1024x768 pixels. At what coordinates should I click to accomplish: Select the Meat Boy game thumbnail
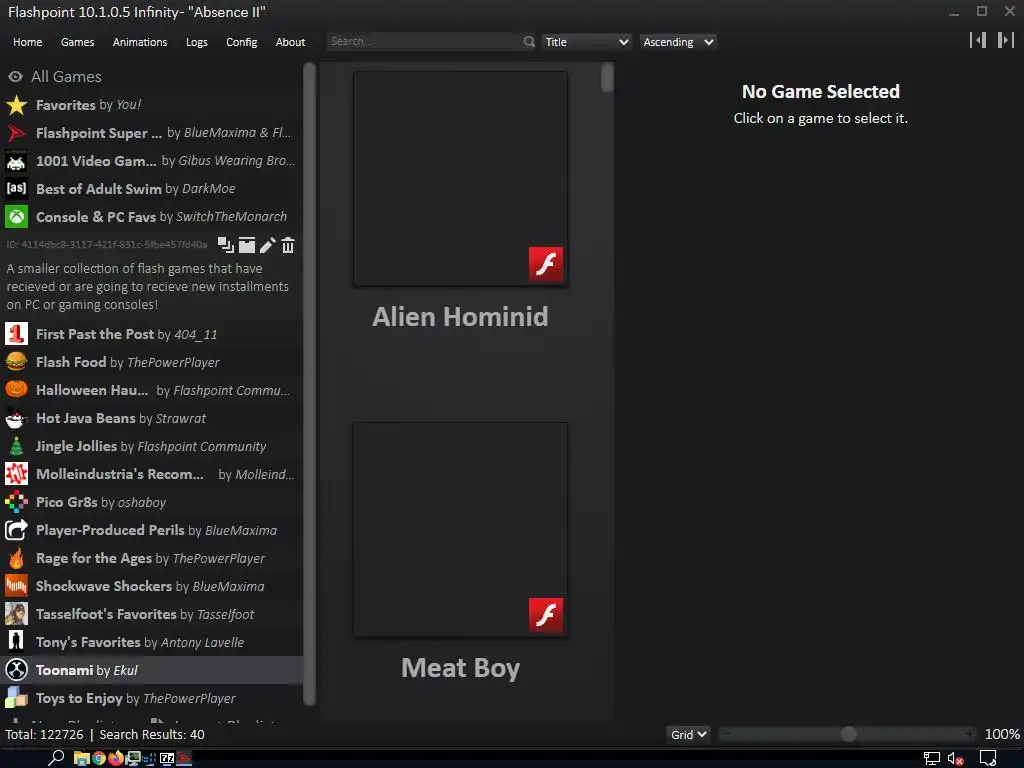click(460, 530)
